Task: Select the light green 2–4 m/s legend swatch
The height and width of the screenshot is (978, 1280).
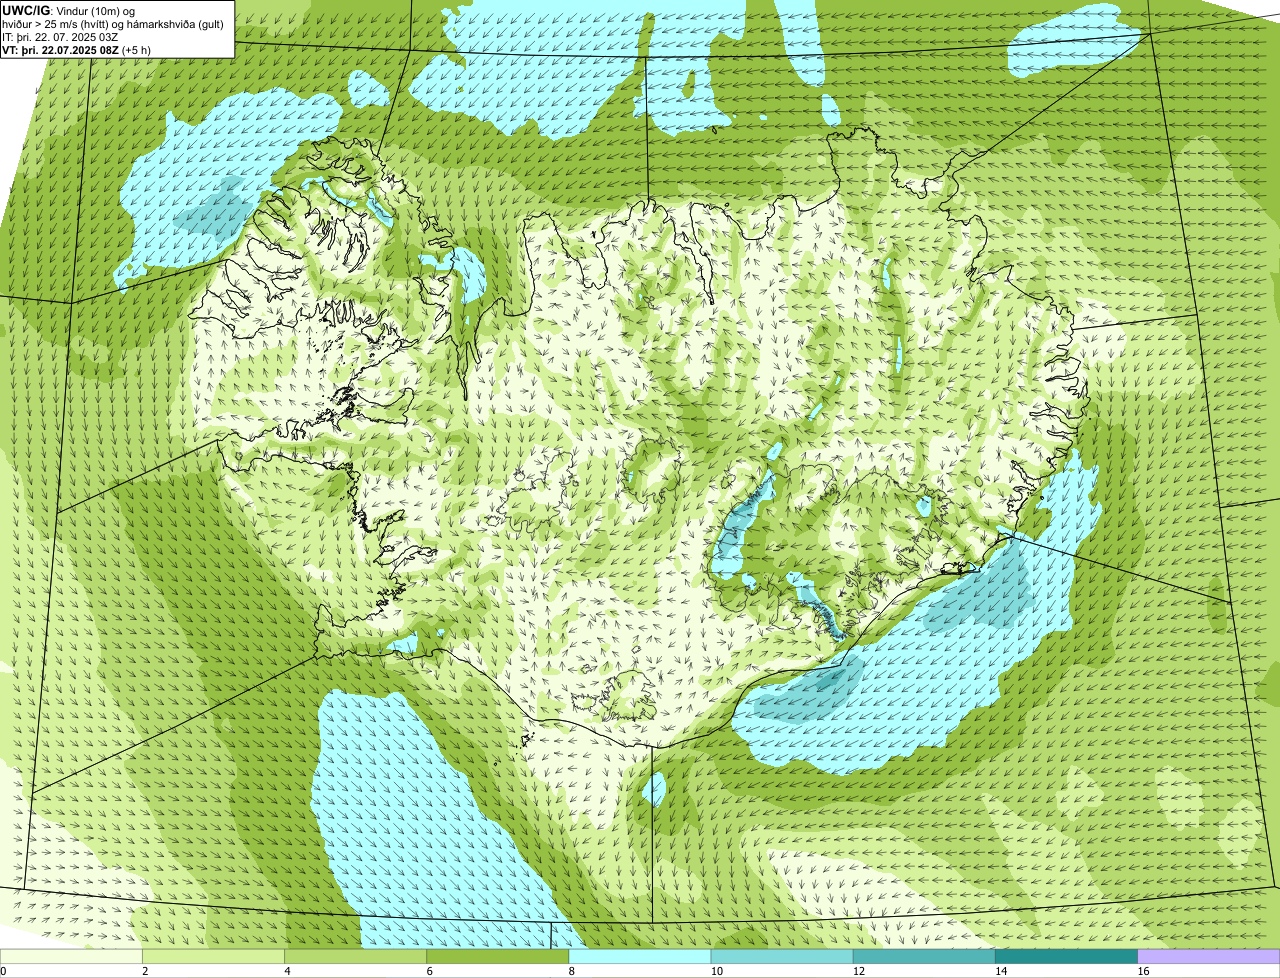Action: point(214,956)
